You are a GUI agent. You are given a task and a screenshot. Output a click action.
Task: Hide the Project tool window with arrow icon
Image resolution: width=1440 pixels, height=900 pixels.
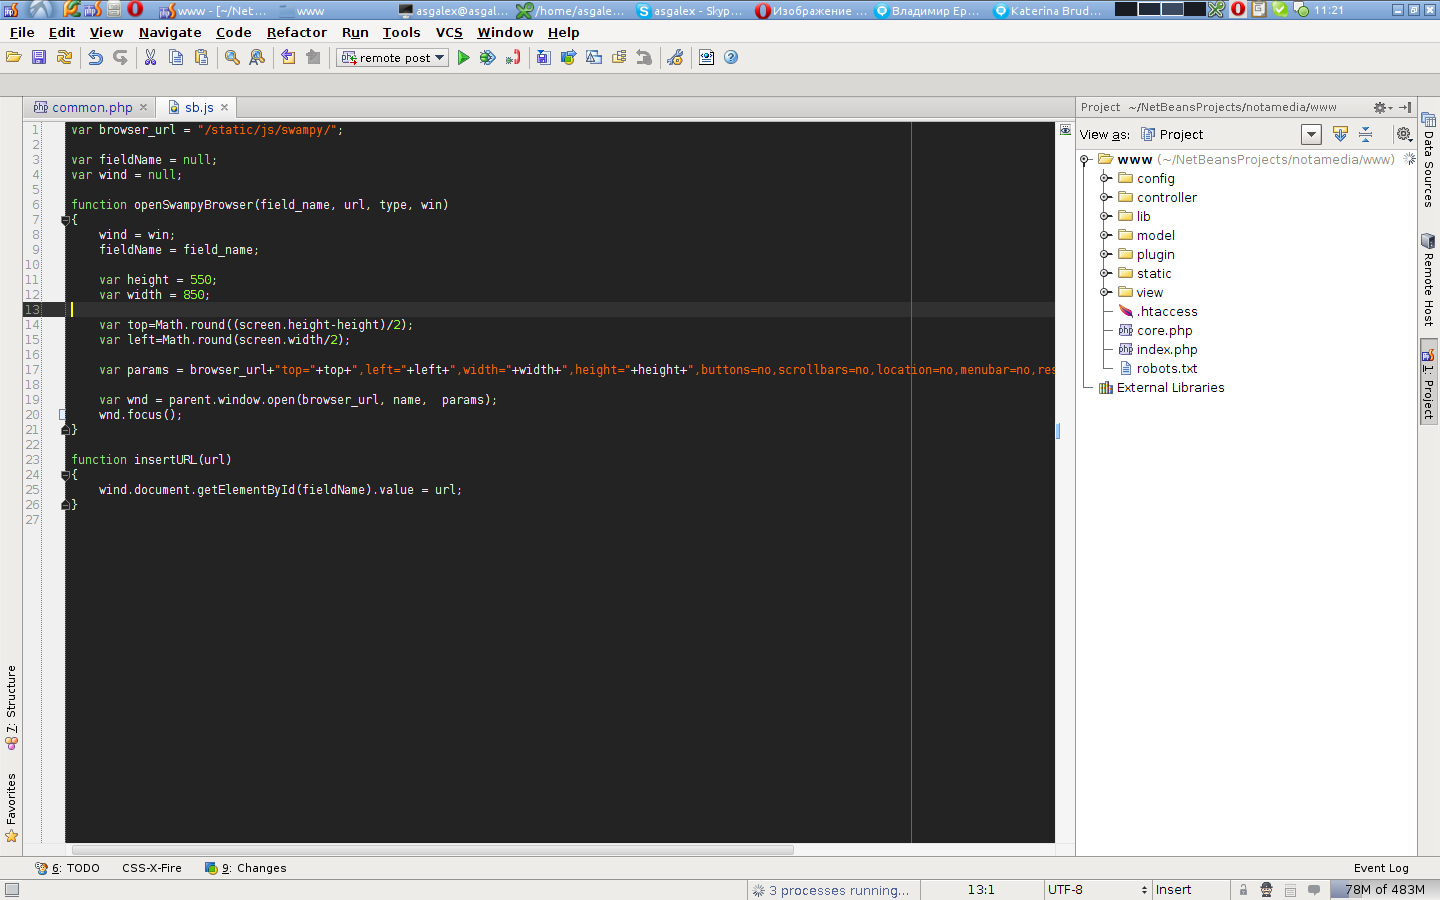[x=1405, y=107]
